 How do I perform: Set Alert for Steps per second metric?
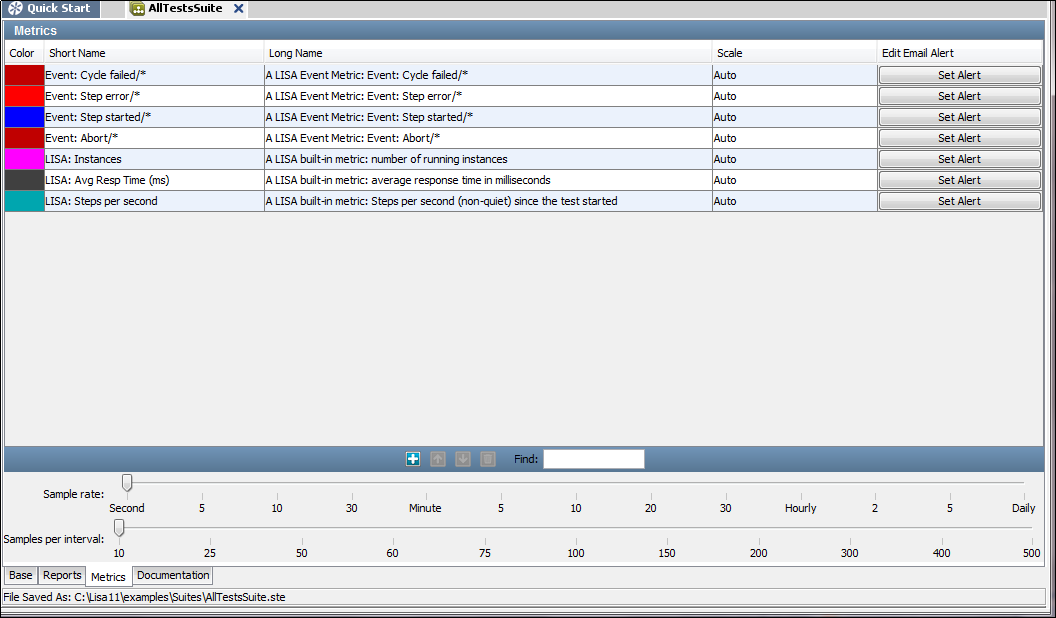(x=958, y=200)
